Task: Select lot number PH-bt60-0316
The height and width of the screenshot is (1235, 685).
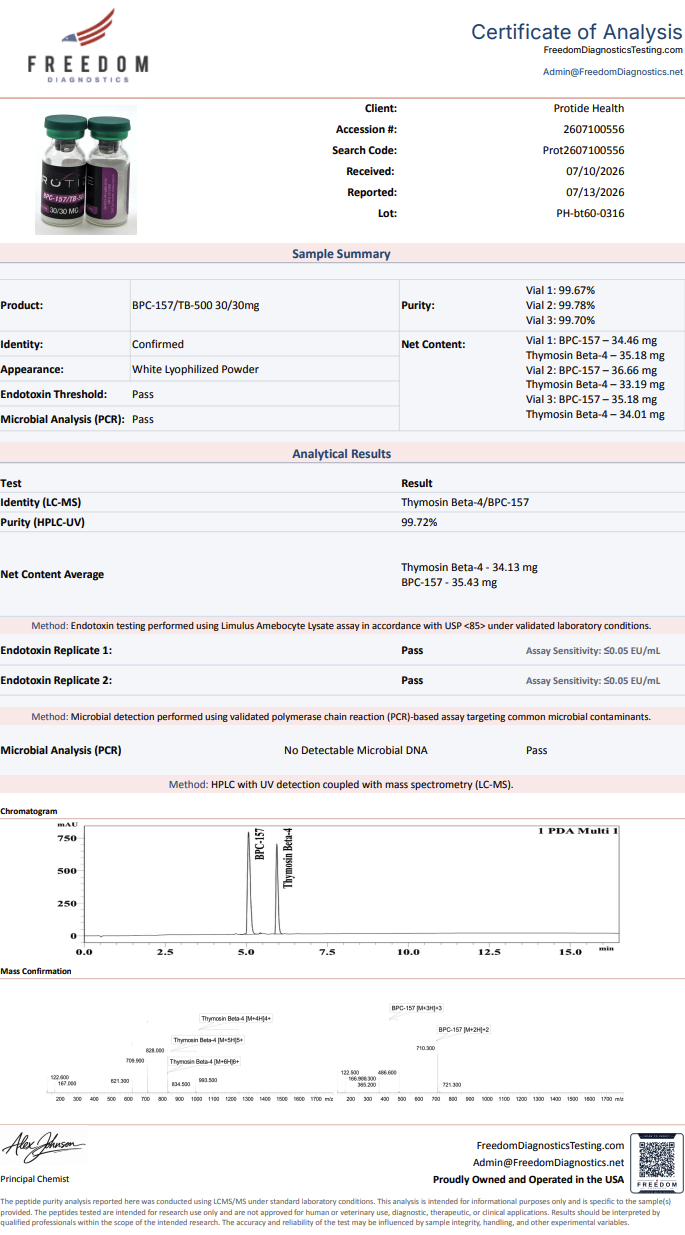Action: 590,213
